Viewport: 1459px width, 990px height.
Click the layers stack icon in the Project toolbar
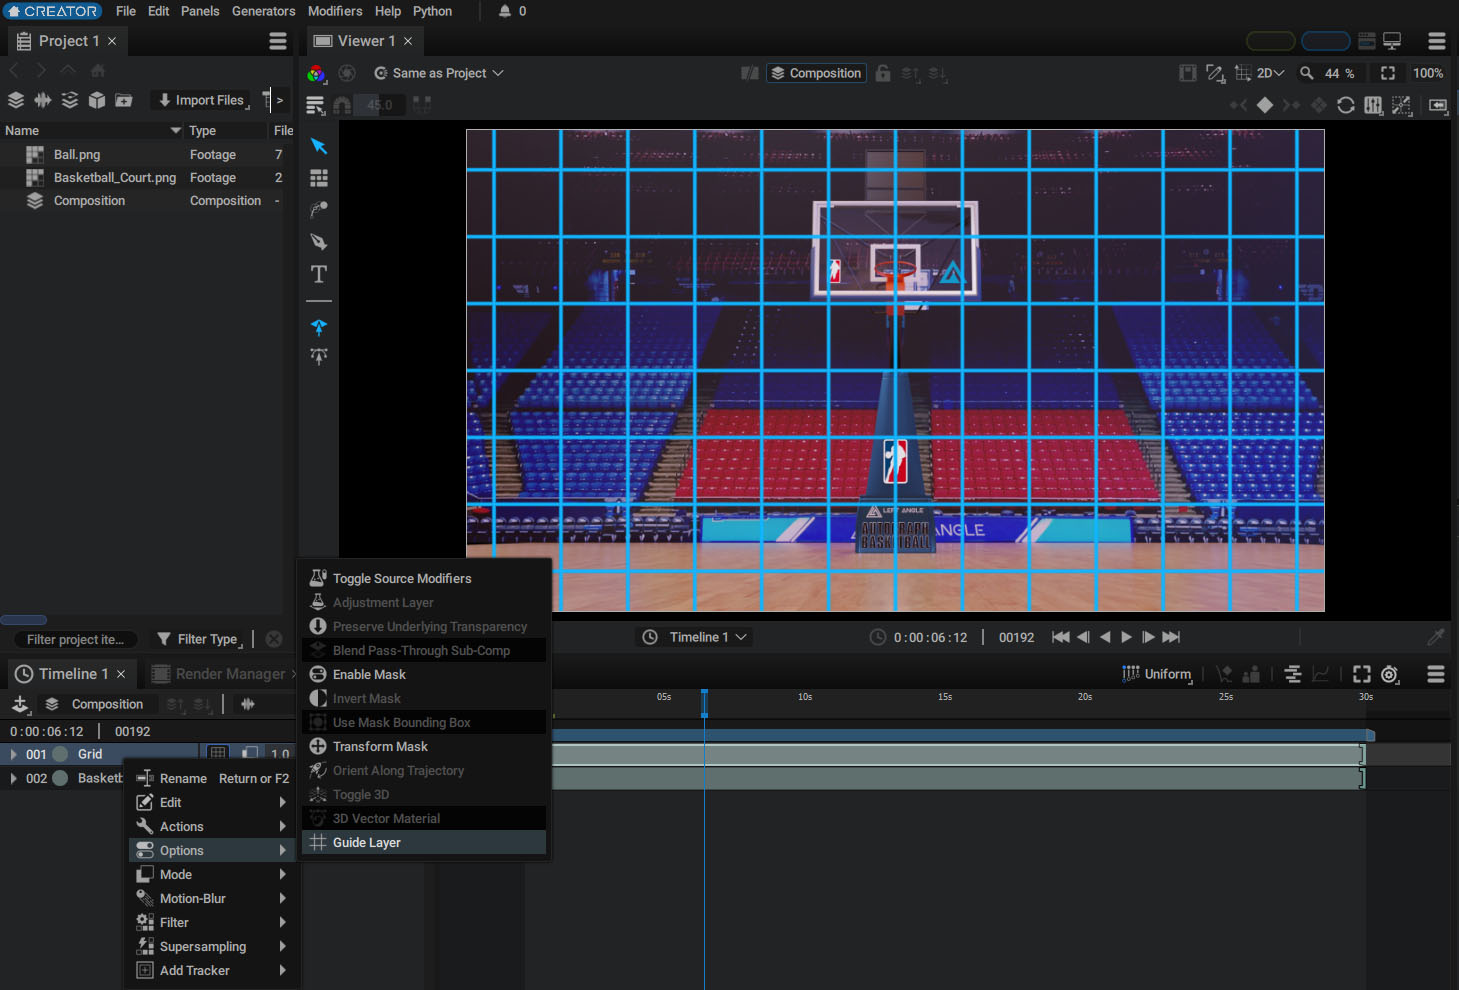(16, 100)
